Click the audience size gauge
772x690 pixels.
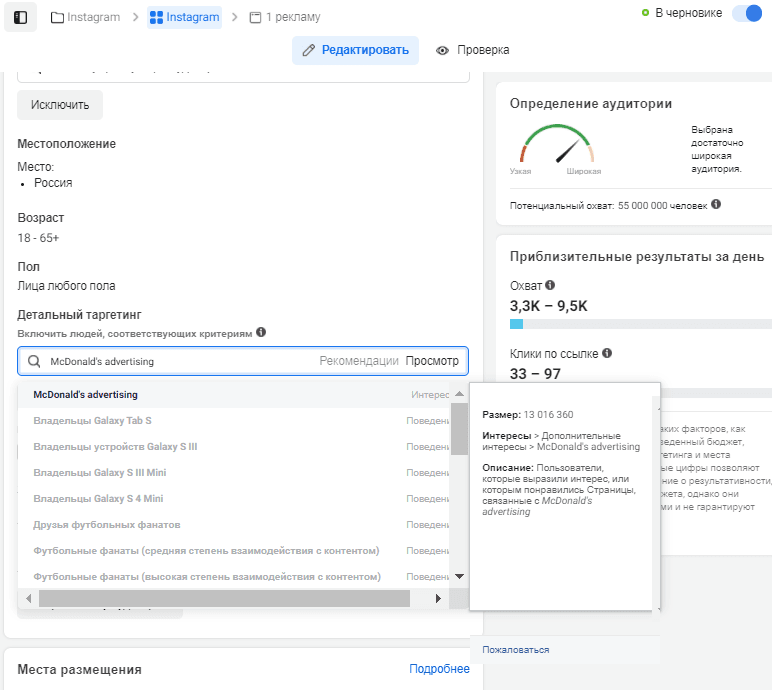557,144
